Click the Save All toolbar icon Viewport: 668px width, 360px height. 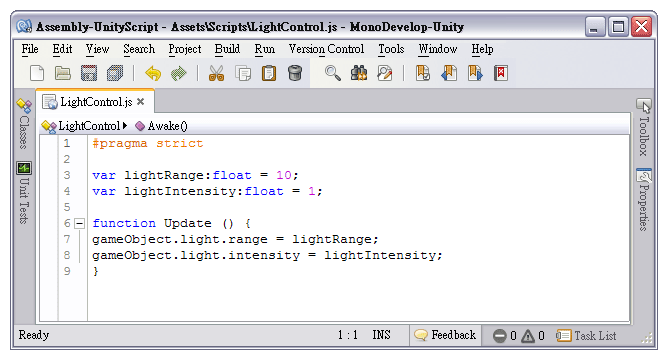point(115,73)
